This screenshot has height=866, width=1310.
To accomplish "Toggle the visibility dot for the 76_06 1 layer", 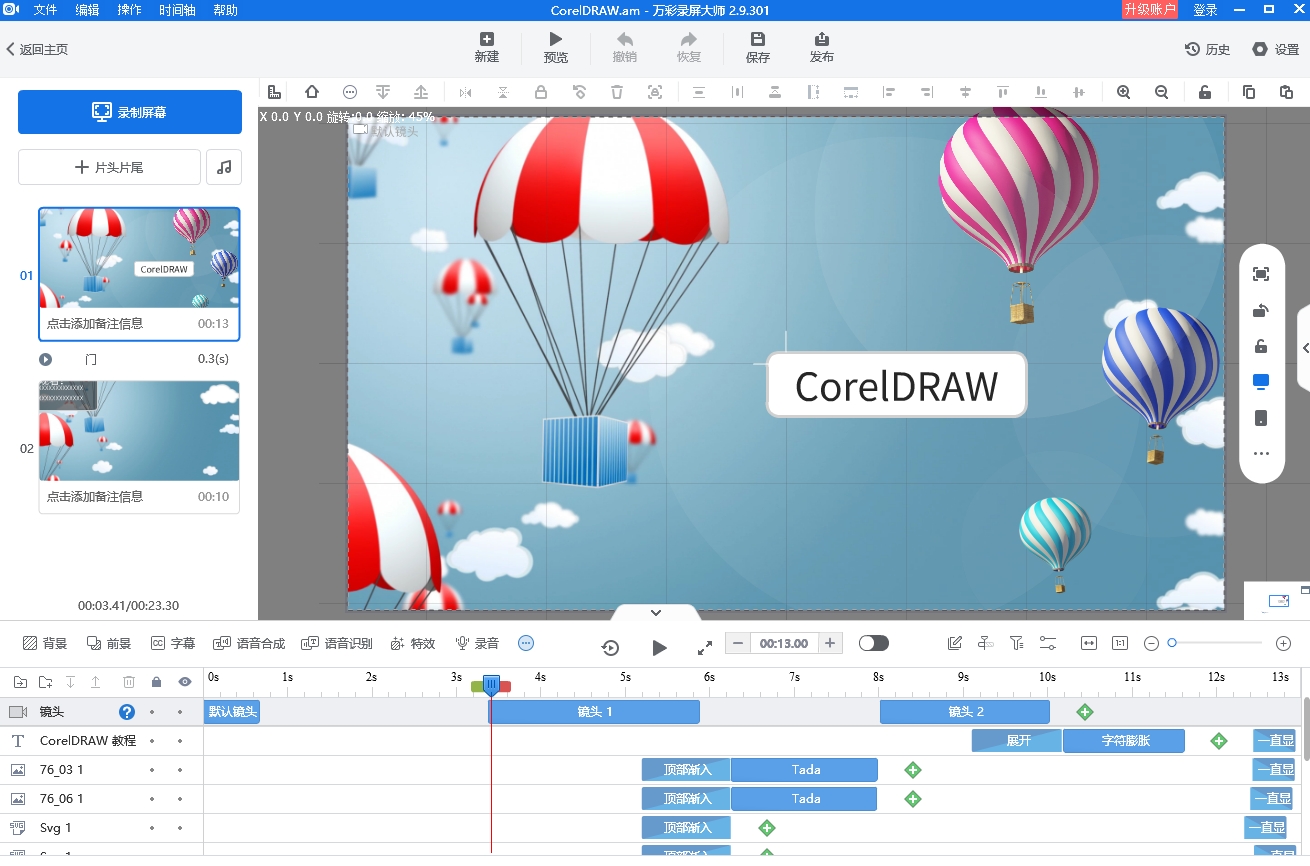I will [180, 799].
